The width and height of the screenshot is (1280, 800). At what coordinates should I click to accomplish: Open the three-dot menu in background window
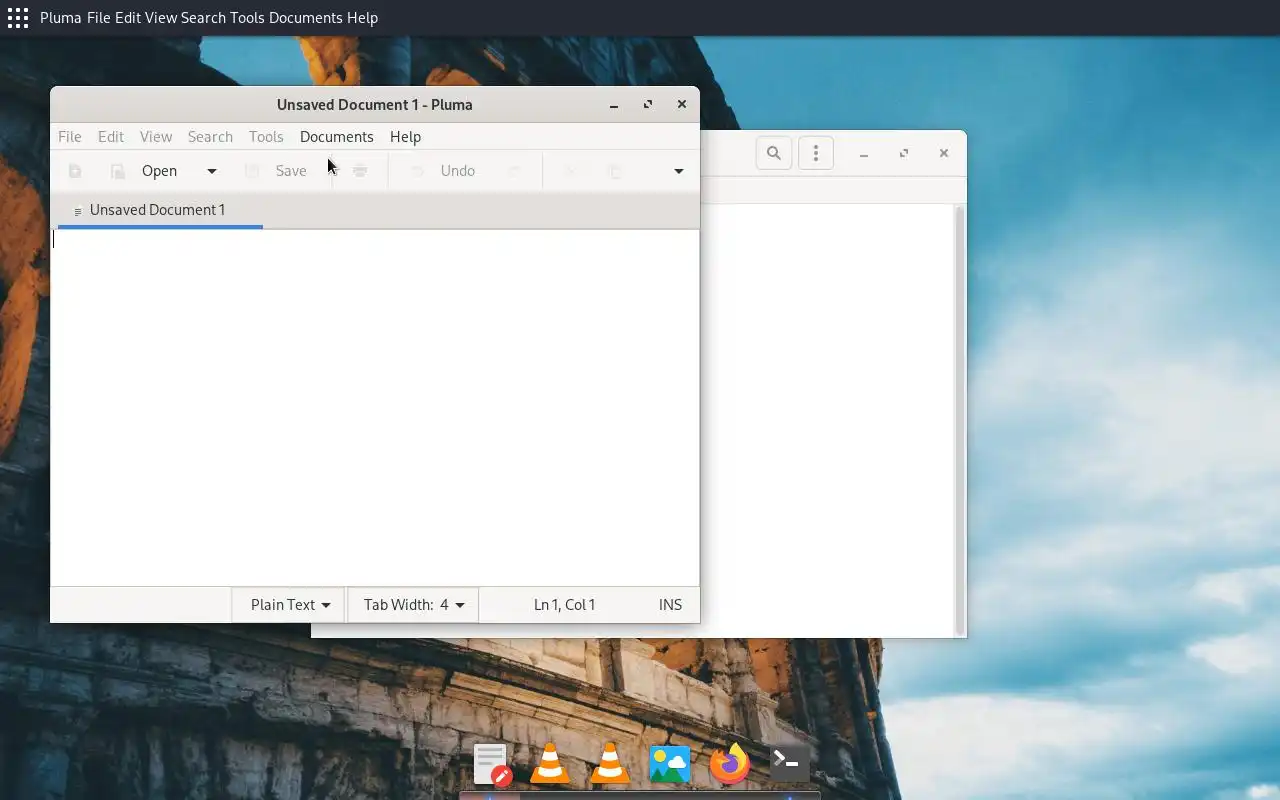(x=816, y=153)
